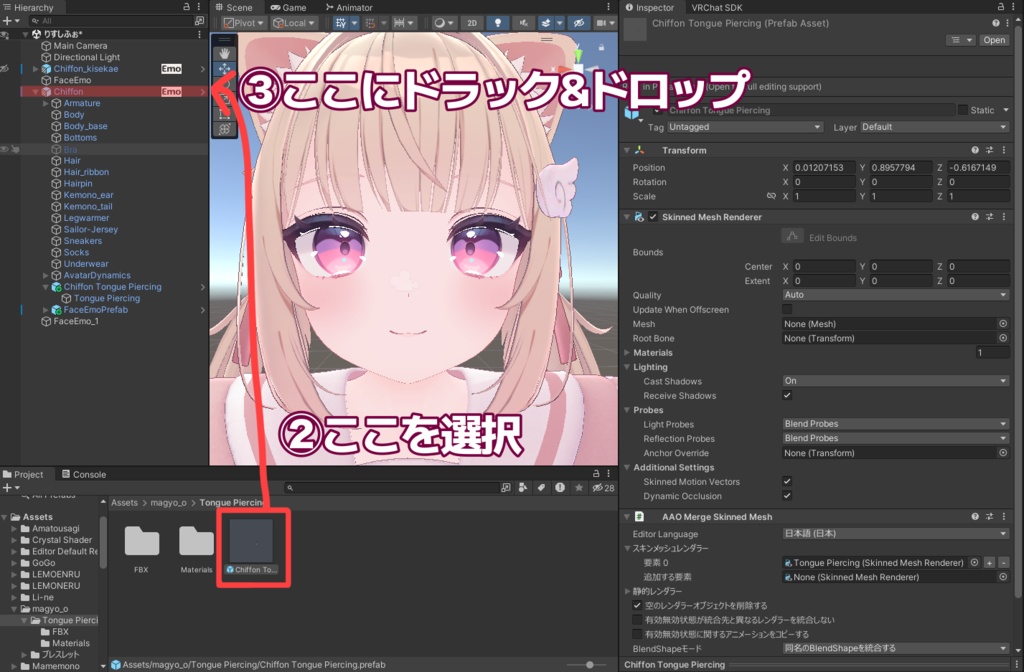The height and width of the screenshot is (672, 1024).
Task: Lock the Inspector panel
Action: click(x=1000, y=7)
